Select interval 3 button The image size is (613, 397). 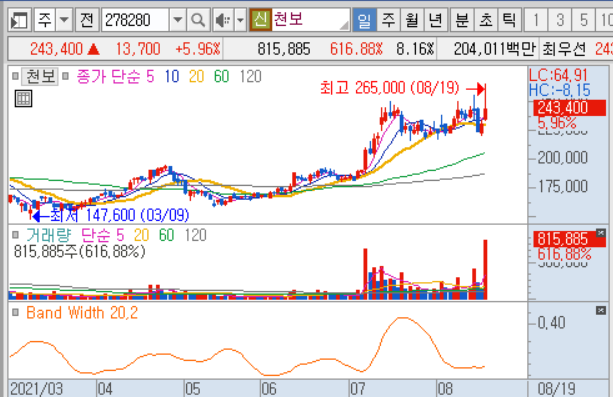560,20
